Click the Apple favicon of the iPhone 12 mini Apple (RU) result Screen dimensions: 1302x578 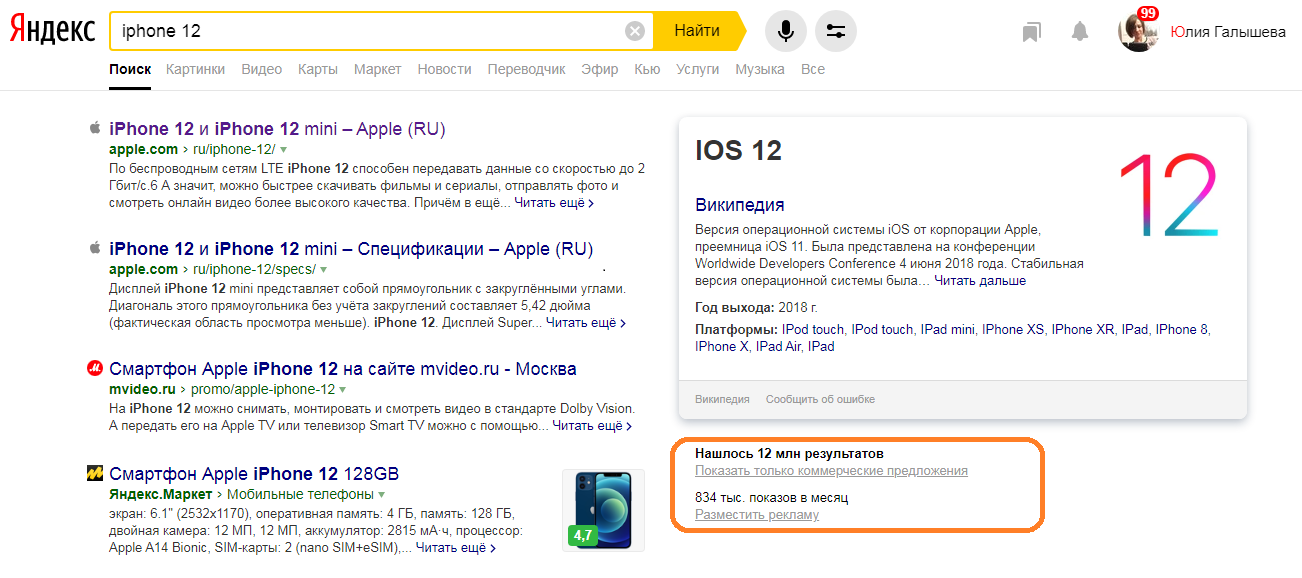point(95,128)
